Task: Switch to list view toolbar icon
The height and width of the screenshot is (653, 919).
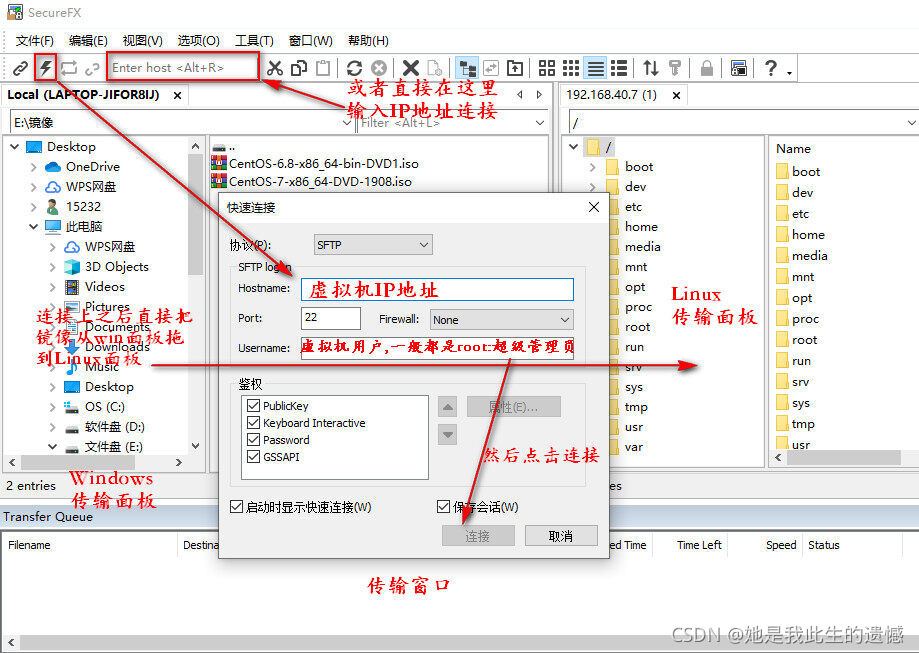Action: (595, 68)
